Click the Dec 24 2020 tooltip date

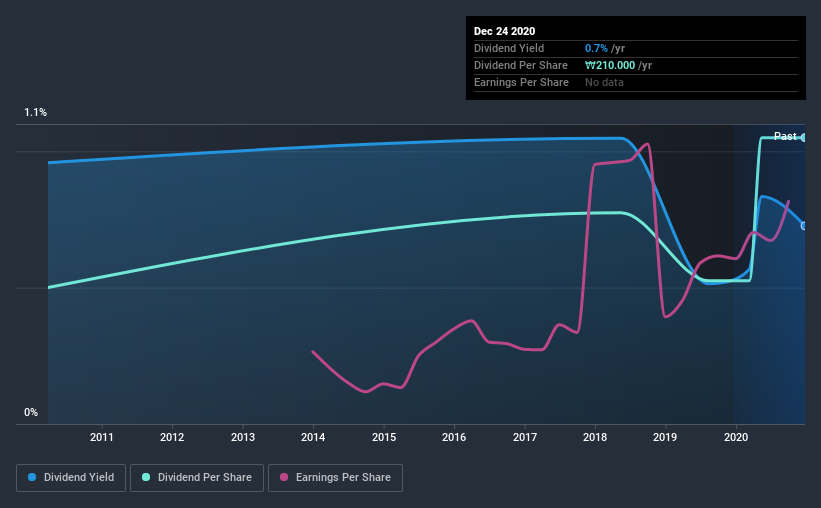[x=504, y=31]
